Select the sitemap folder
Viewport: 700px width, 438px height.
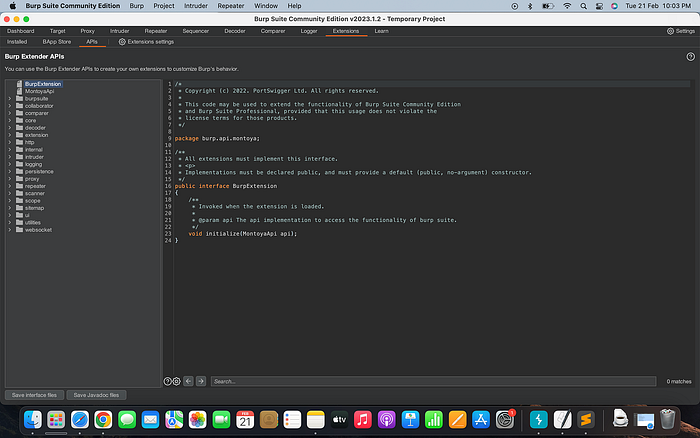(34, 208)
